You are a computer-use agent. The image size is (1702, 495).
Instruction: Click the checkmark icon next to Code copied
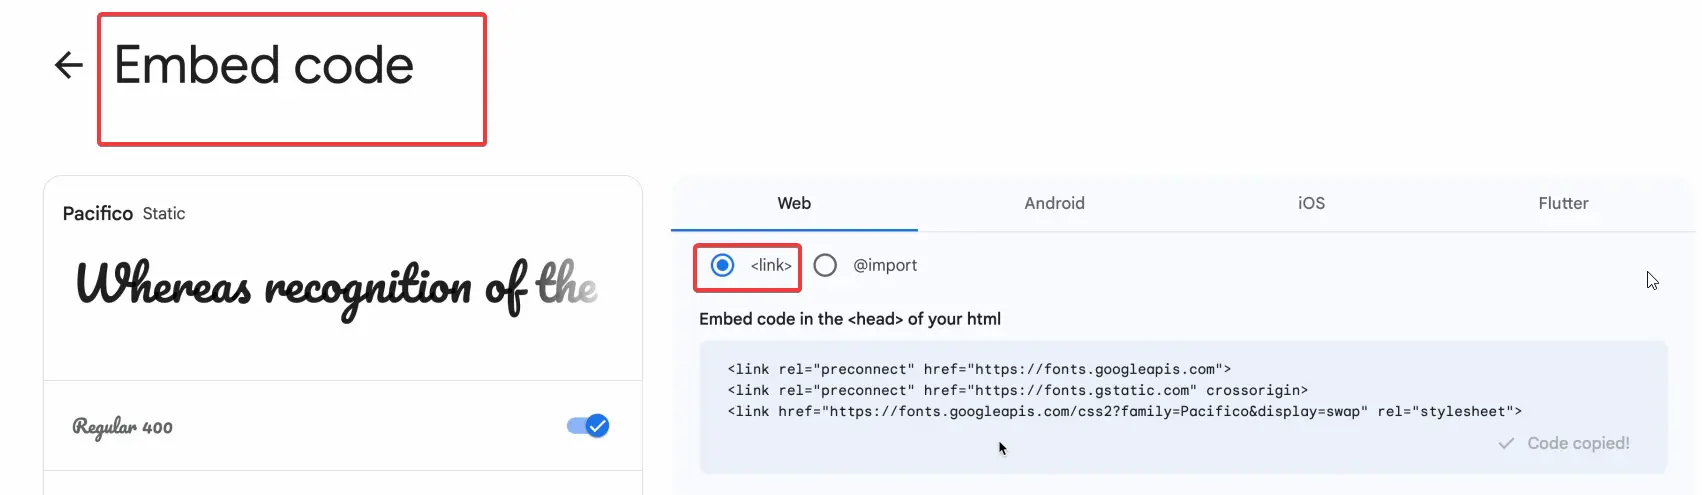(x=1506, y=443)
